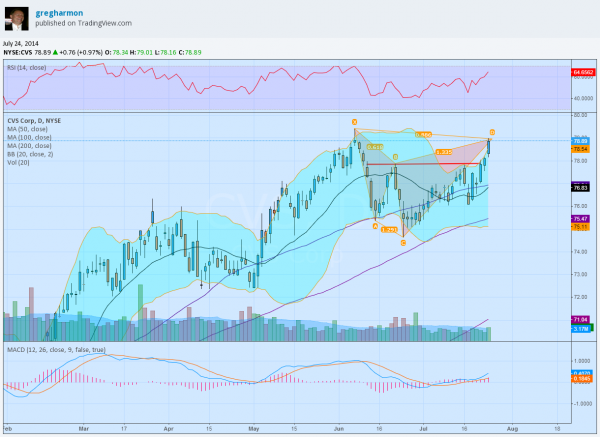Click the Apr label on time axis
Screen dimensions: 600x437
pyautogui.click(x=168, y=429)
